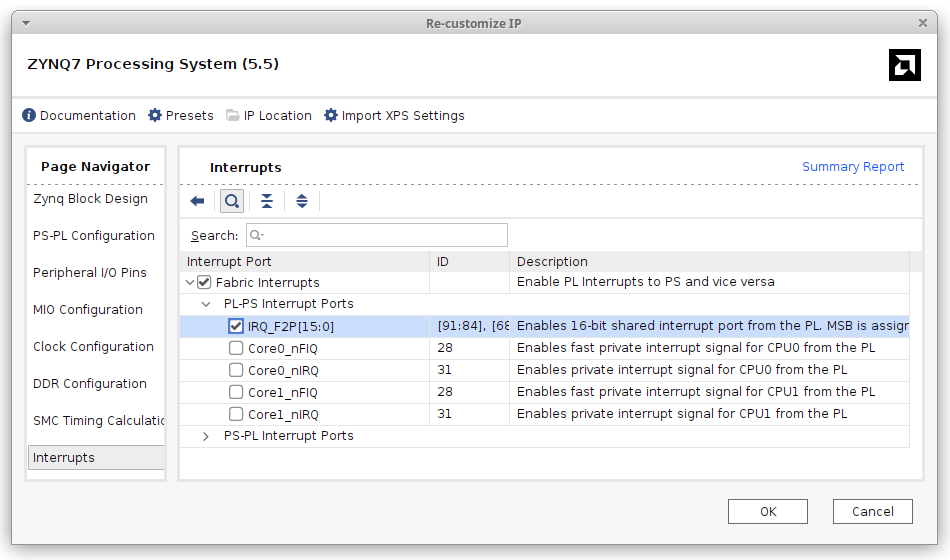Click the back arrow toolbar icon
The height and width of the screenshot is (560, 950).
point(197,201)
